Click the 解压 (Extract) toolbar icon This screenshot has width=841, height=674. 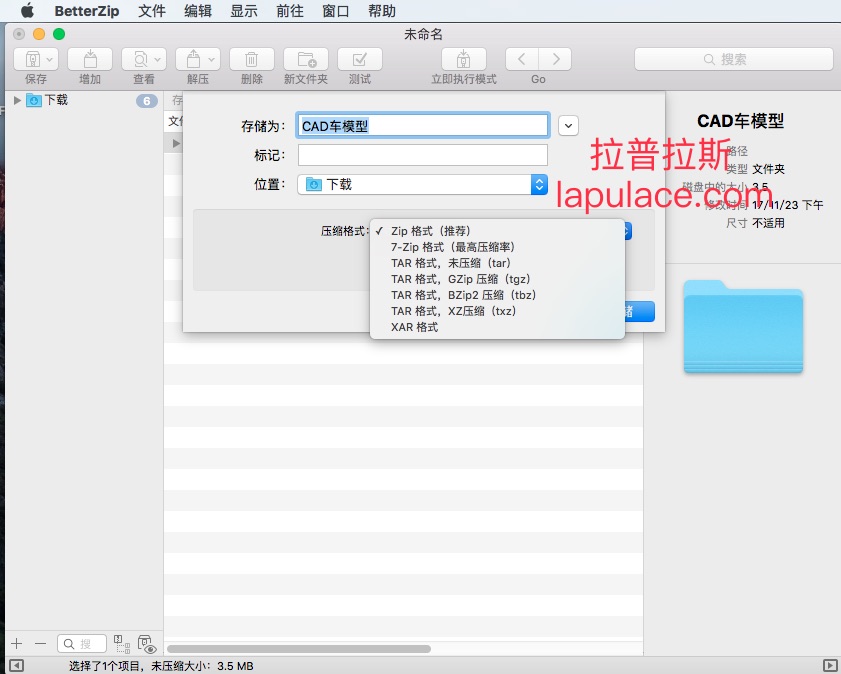[198, 60]
